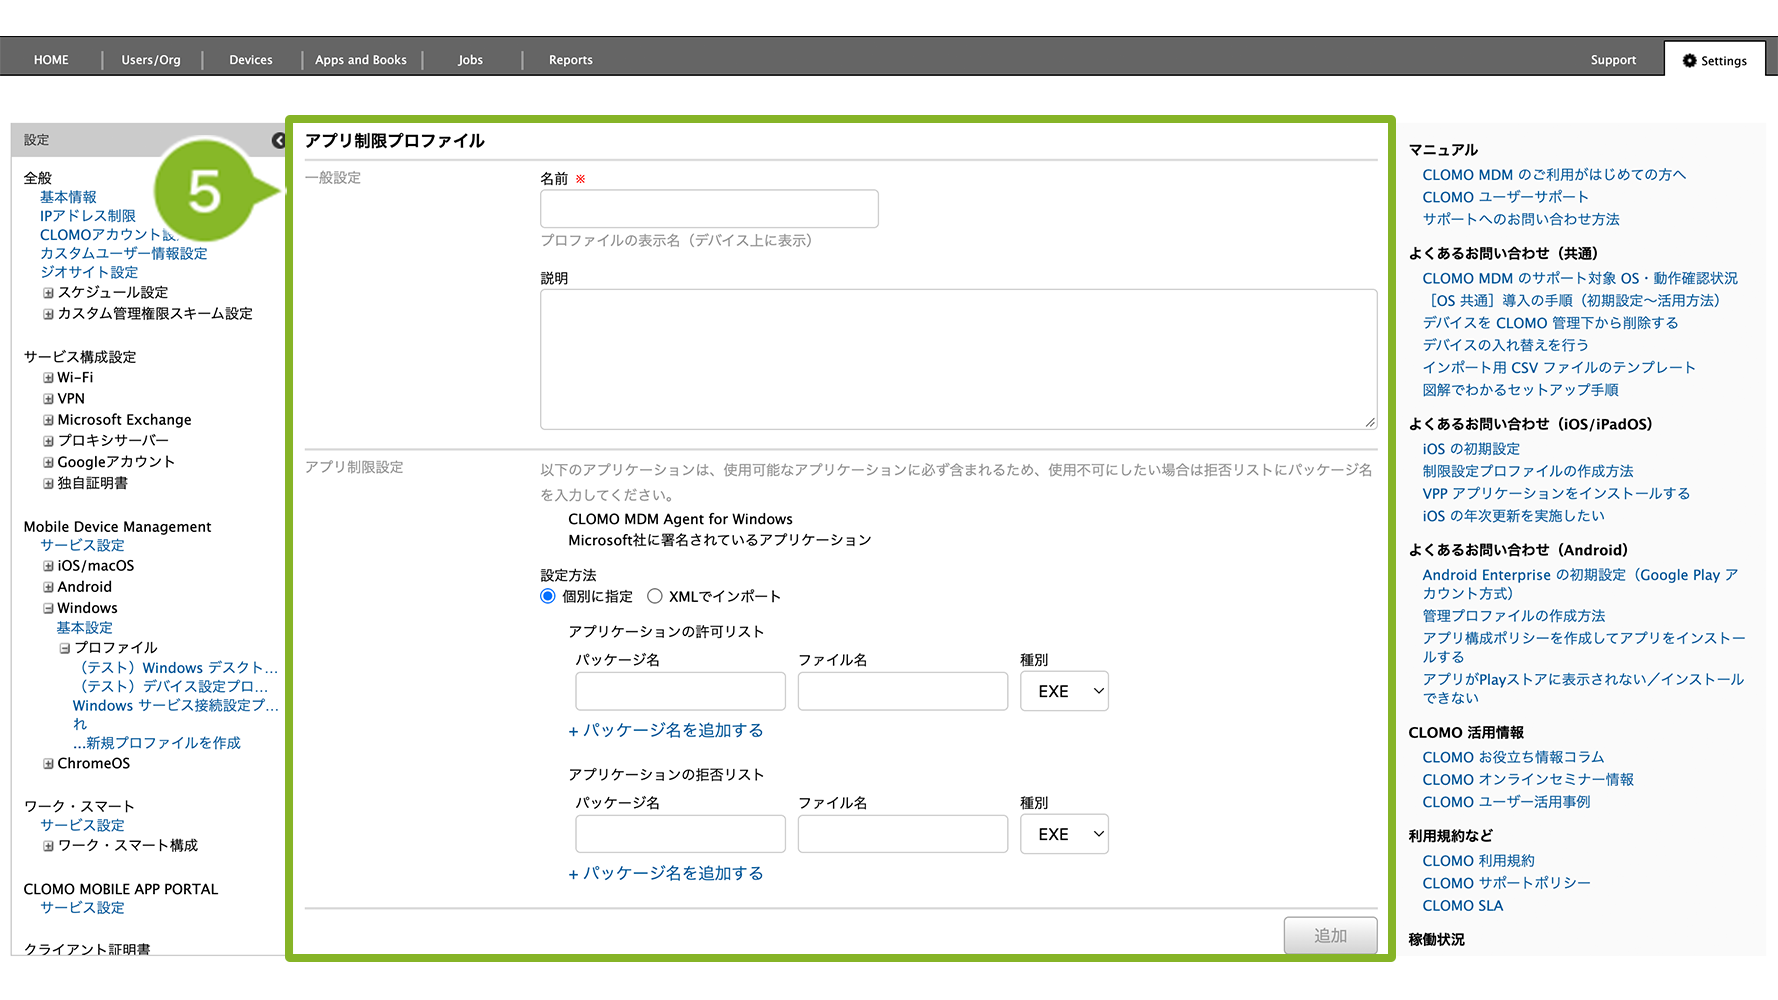Open …新規プロファイルを作成 link
This screenshot has height=1000, width=1778.
[156, 743]
